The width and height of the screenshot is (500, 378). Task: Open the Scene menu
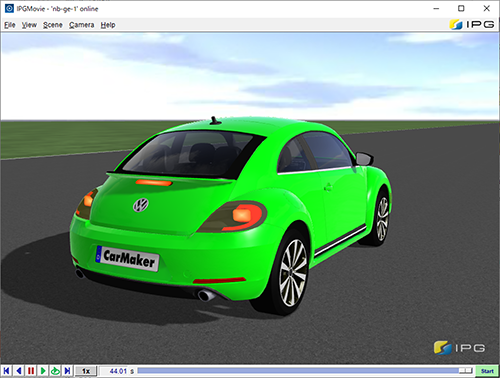[x=53, y=25]
